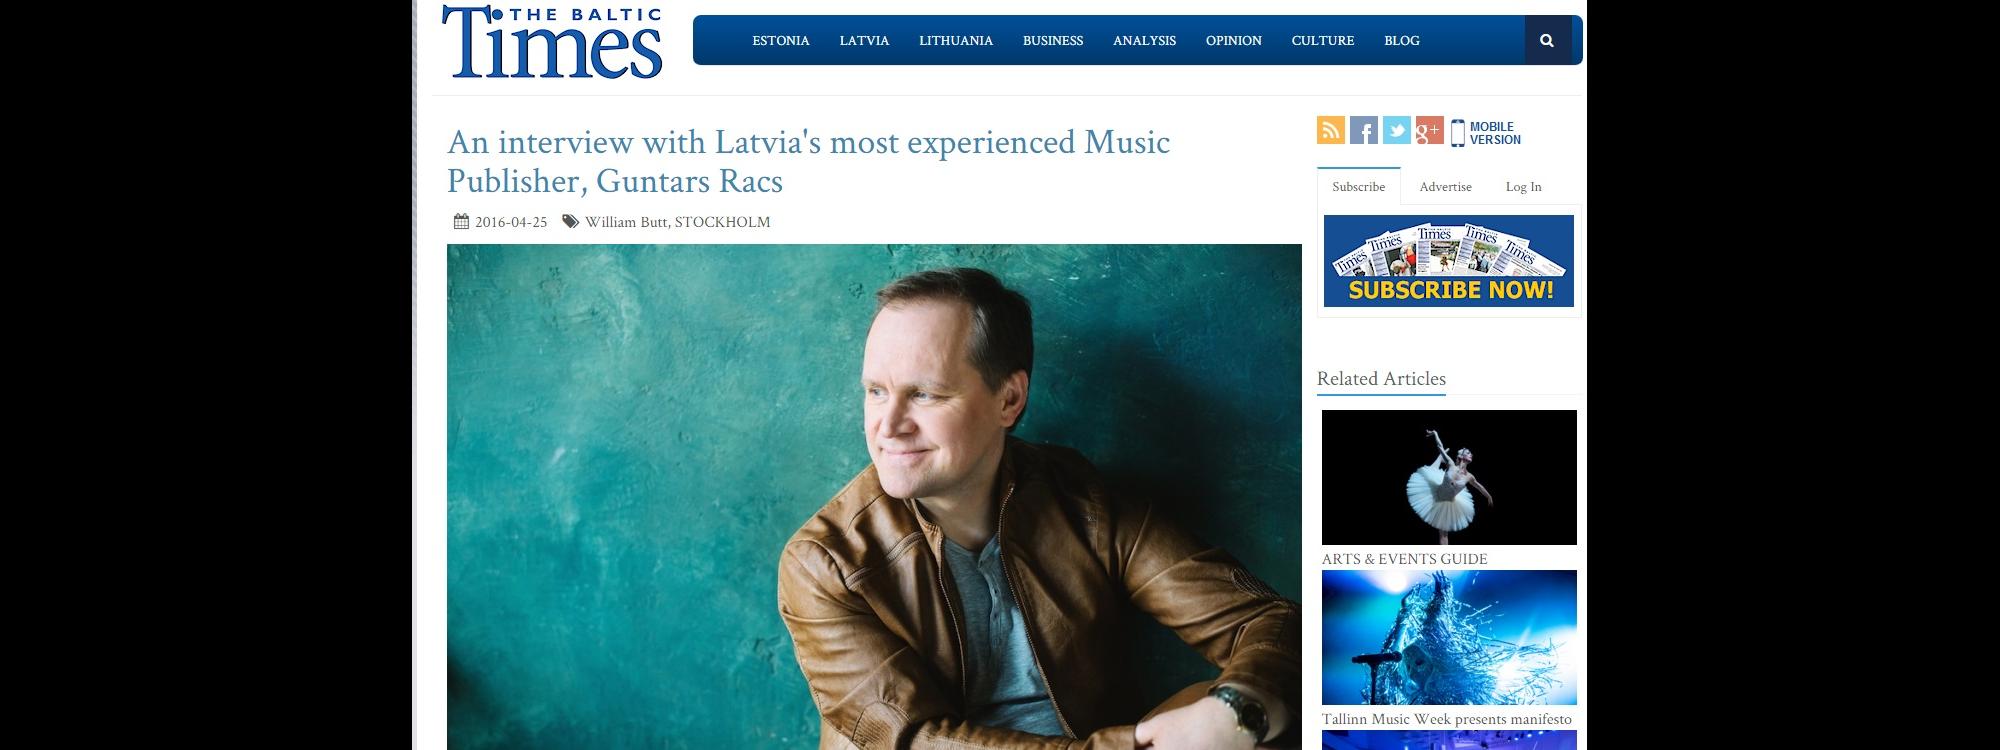Open the Culture section
Screen dimensions: 2000x750
pos(1322,41)
